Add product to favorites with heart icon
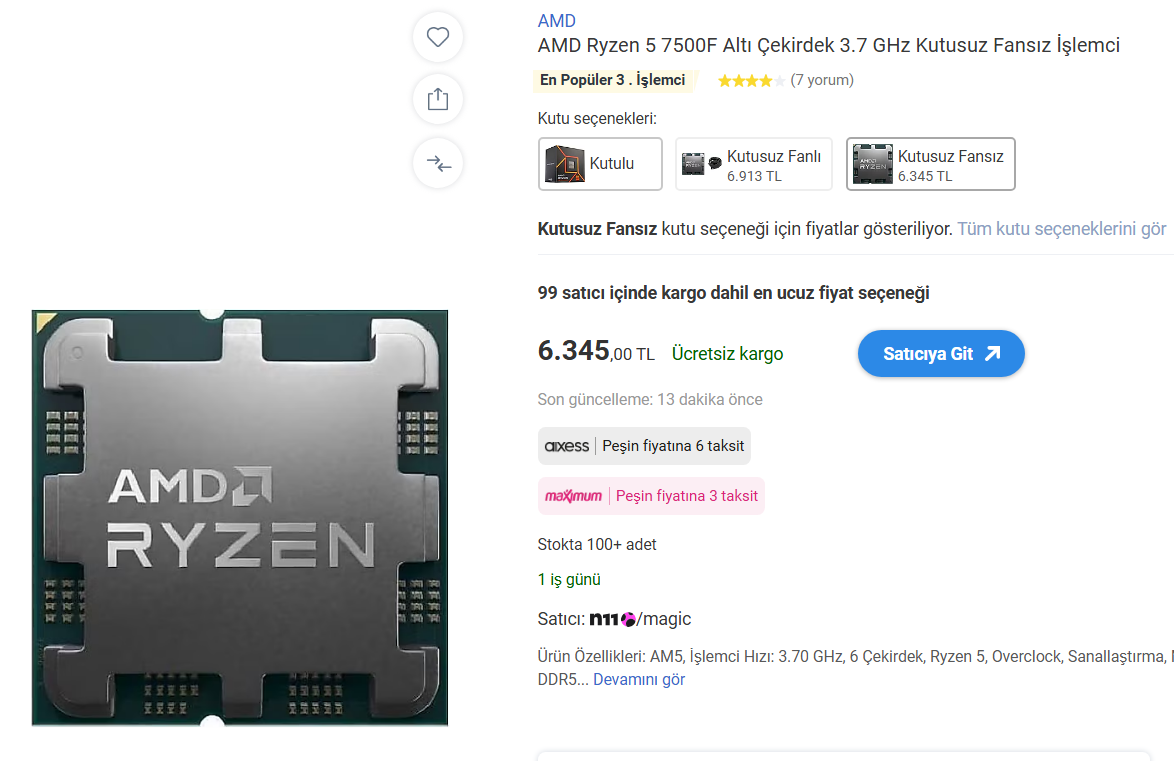 438,37
